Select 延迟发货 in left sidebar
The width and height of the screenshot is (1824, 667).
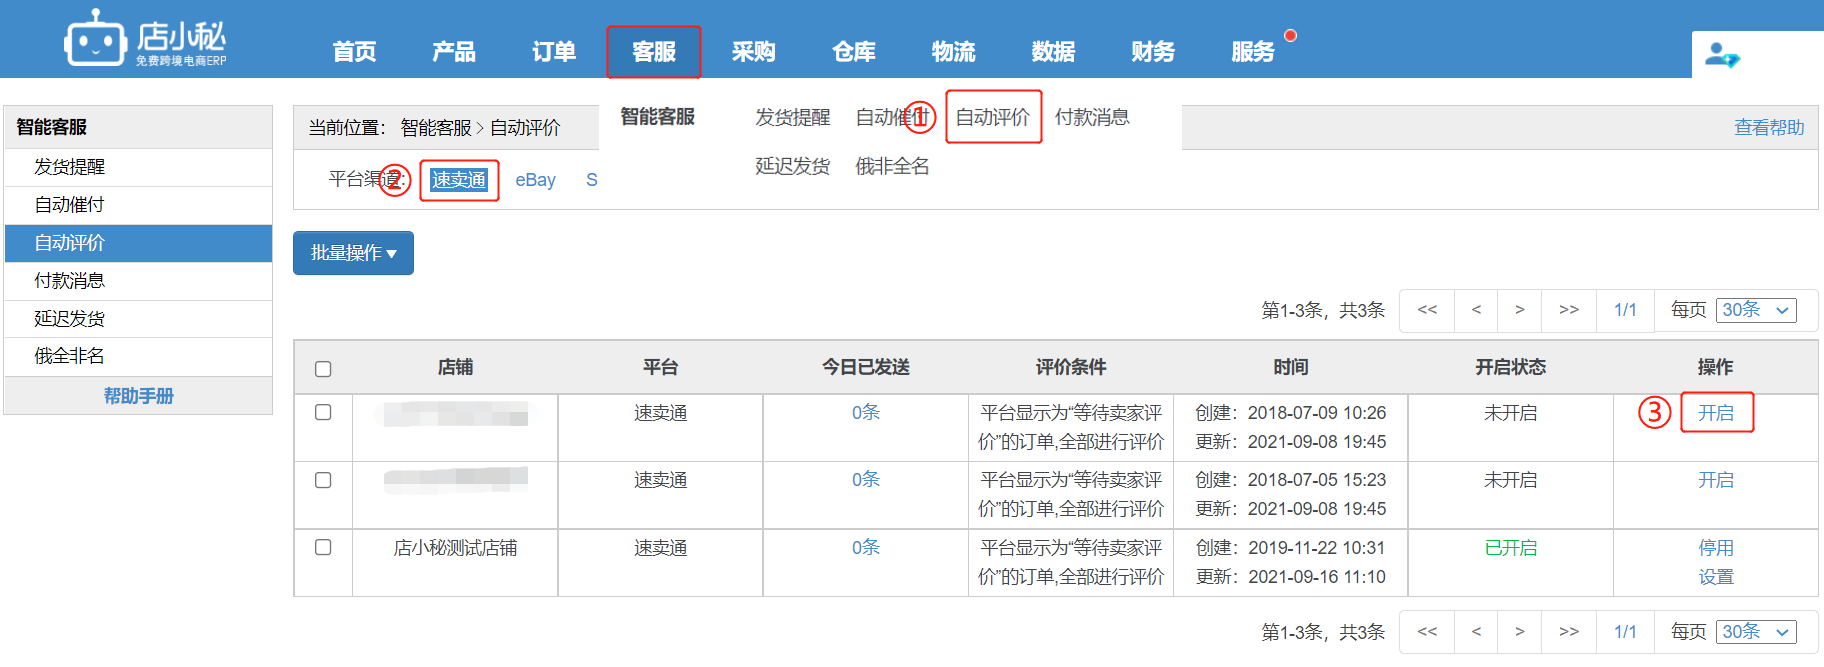click(70, 319)
